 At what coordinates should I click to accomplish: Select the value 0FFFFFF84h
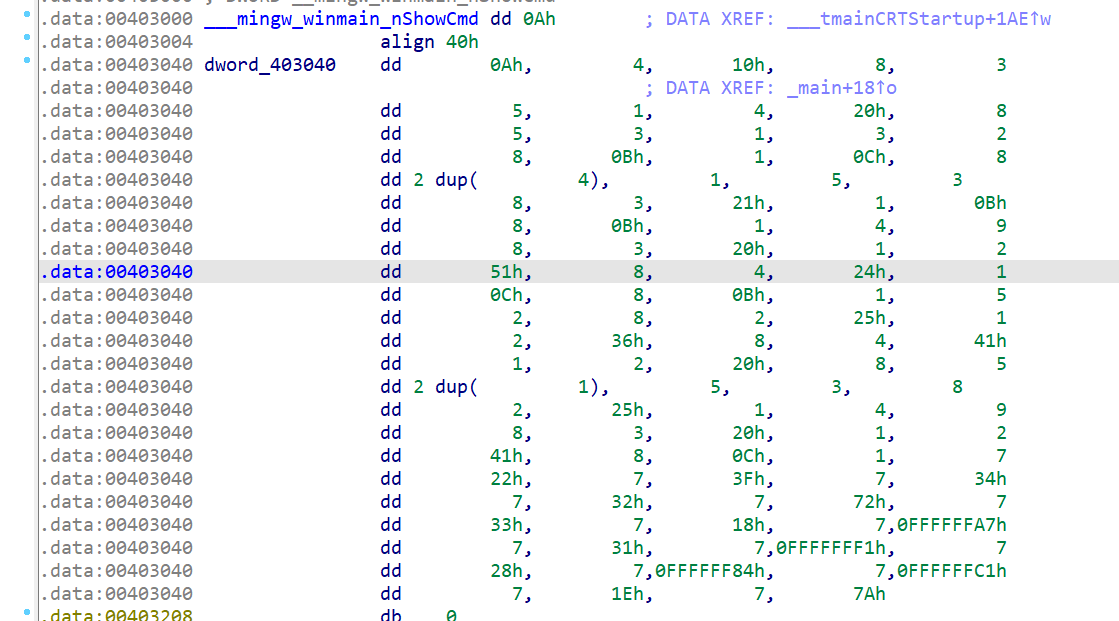(x=710, y=571)
